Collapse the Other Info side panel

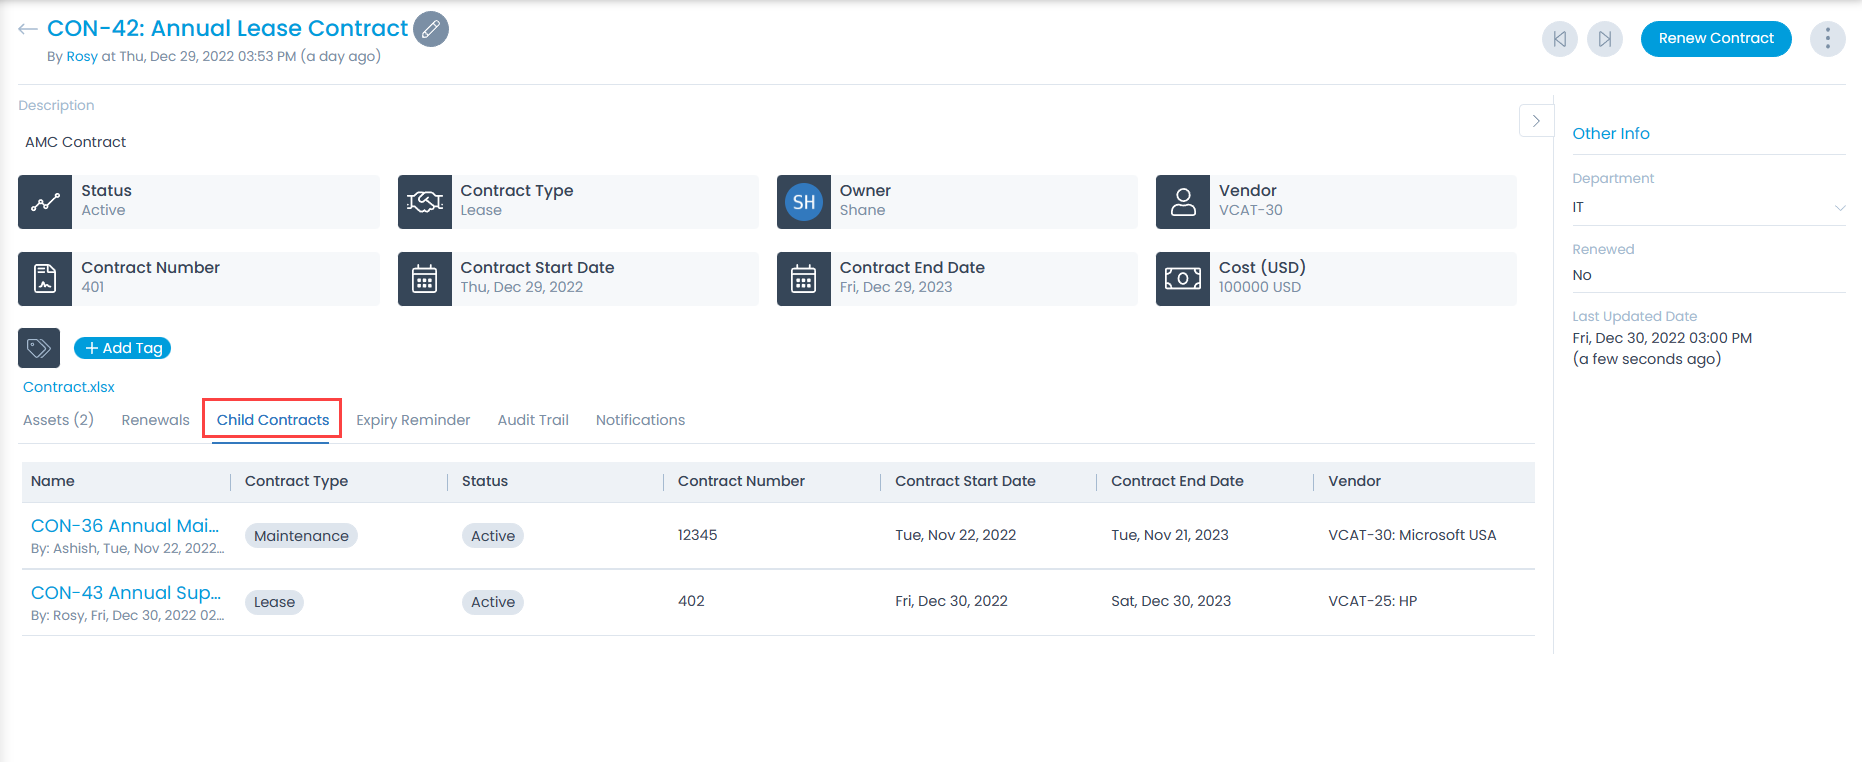(1536, 121)
